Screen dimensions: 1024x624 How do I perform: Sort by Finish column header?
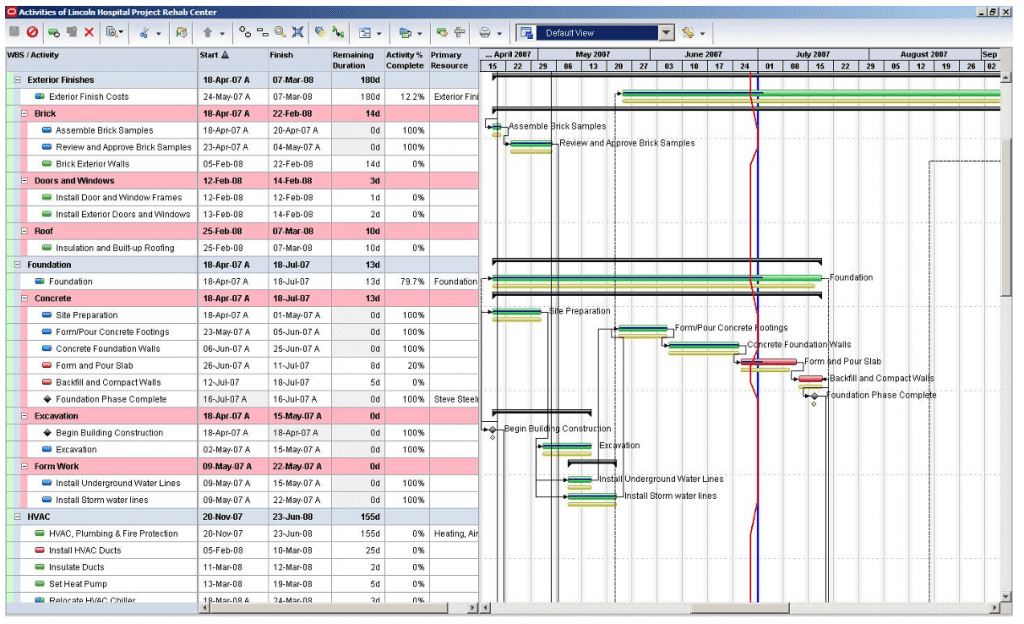pyautogui.click(x=299, y=59)
